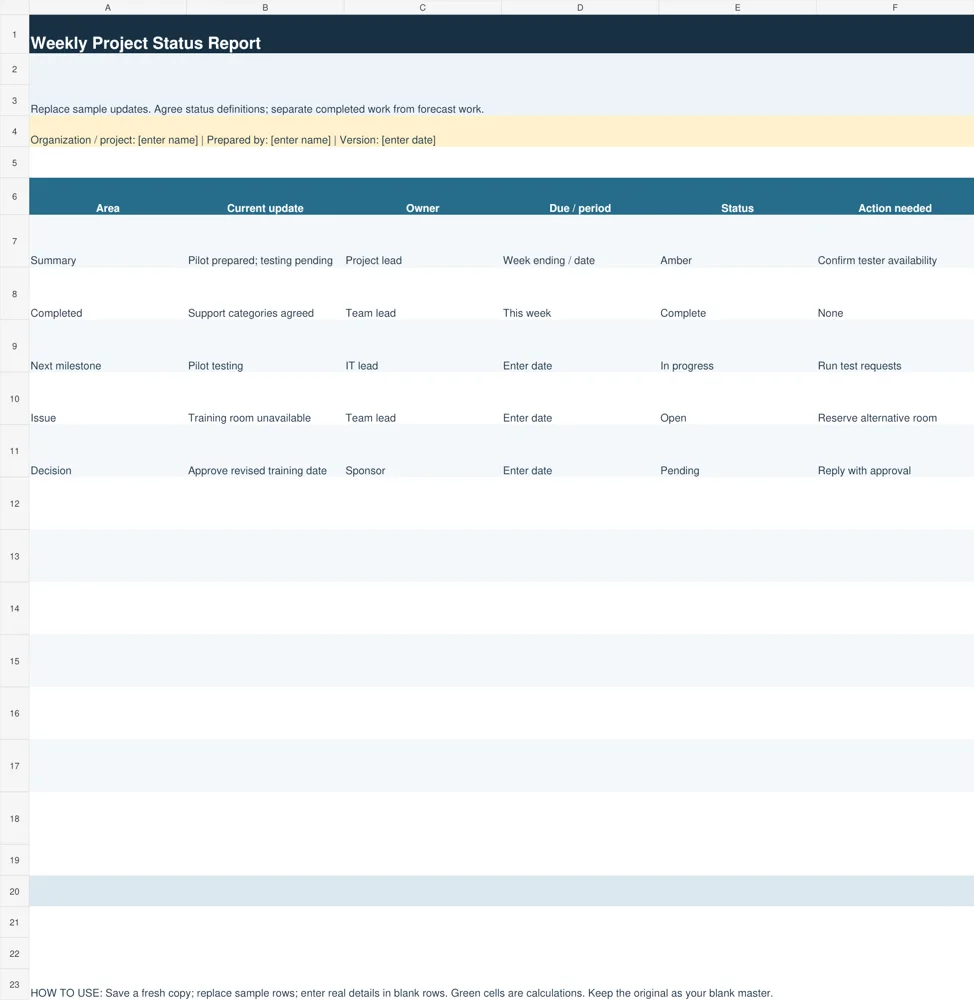Select row 23 header
The image size is (974, 1000).
pyautogui.click(x=14, y=985)
